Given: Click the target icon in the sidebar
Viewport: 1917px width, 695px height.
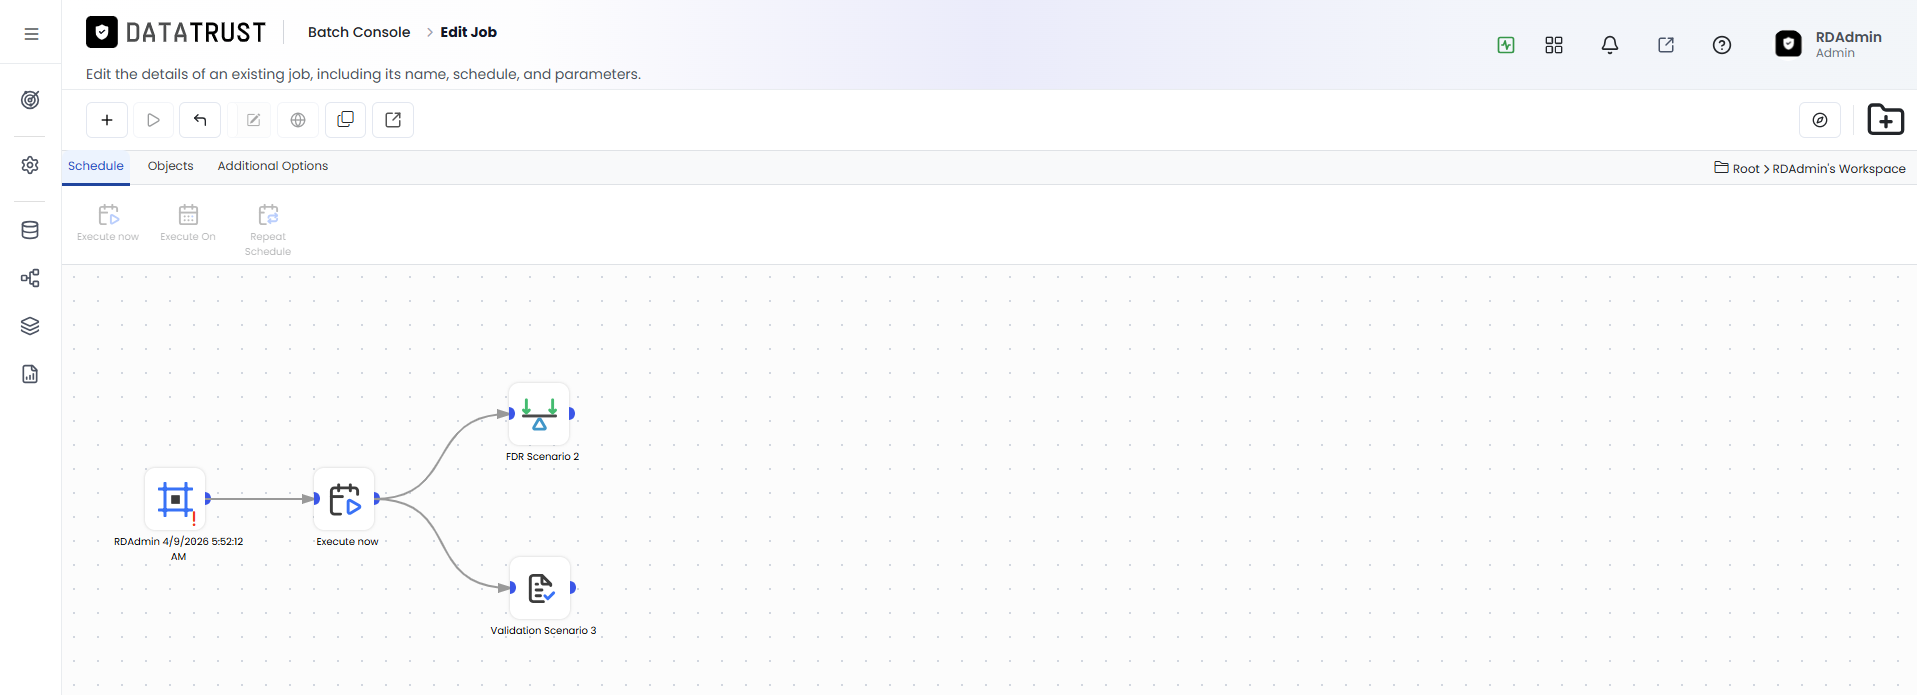Looking at the screenshot, I should tap(30, 100).
